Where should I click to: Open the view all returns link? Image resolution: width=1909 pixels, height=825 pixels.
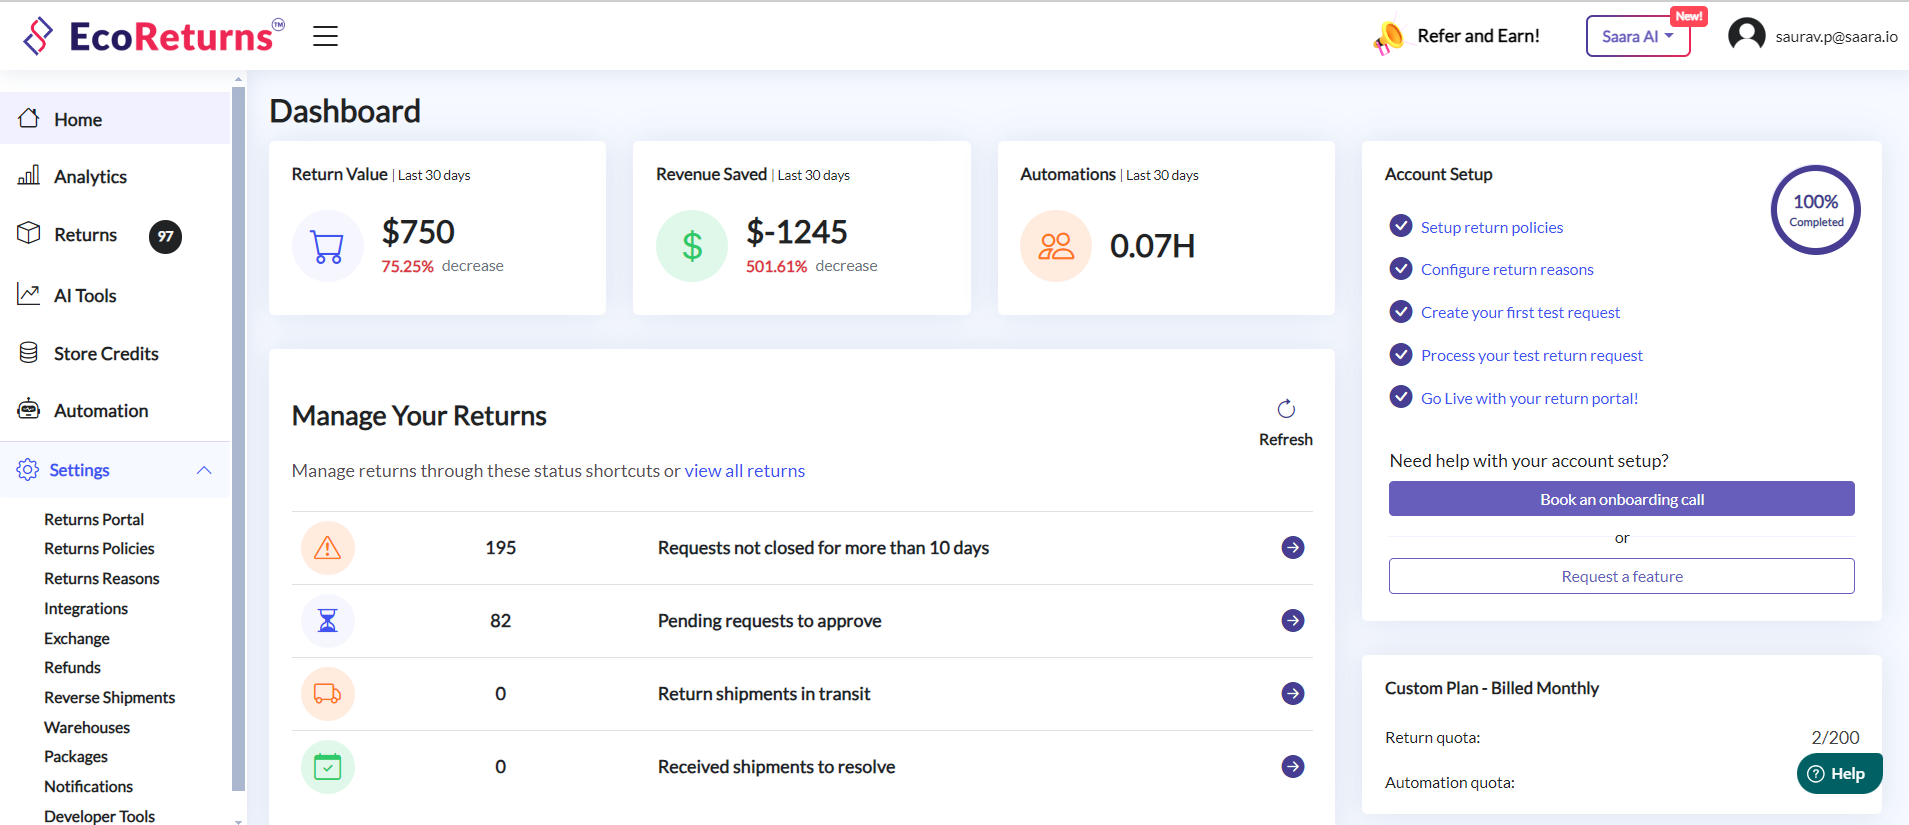pos(744,471)
